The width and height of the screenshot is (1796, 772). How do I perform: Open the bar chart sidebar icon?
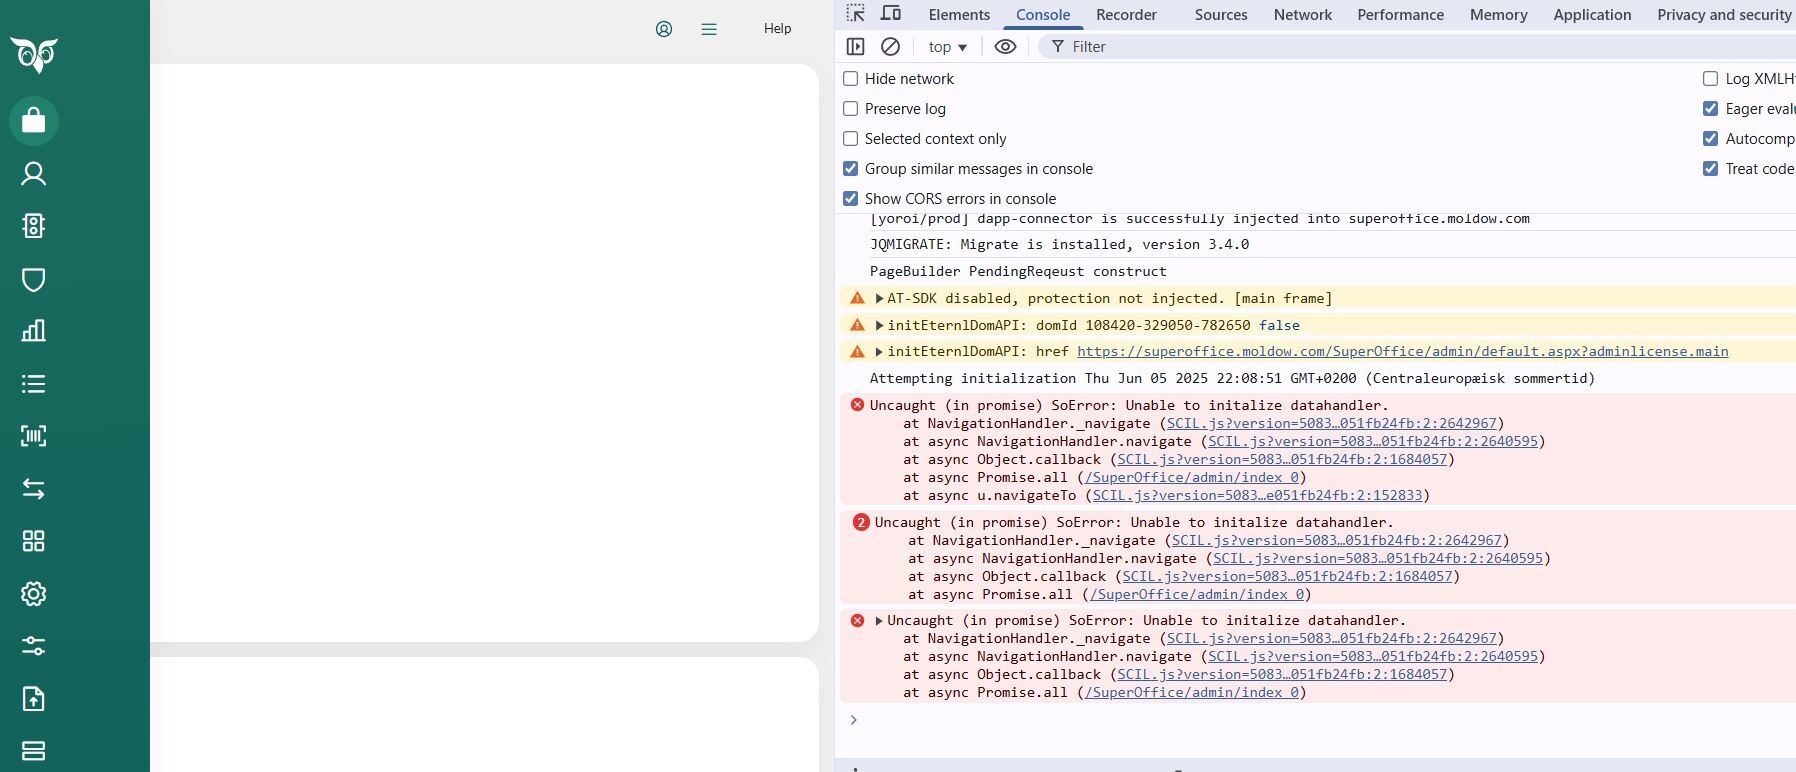[x=34, y=331]
